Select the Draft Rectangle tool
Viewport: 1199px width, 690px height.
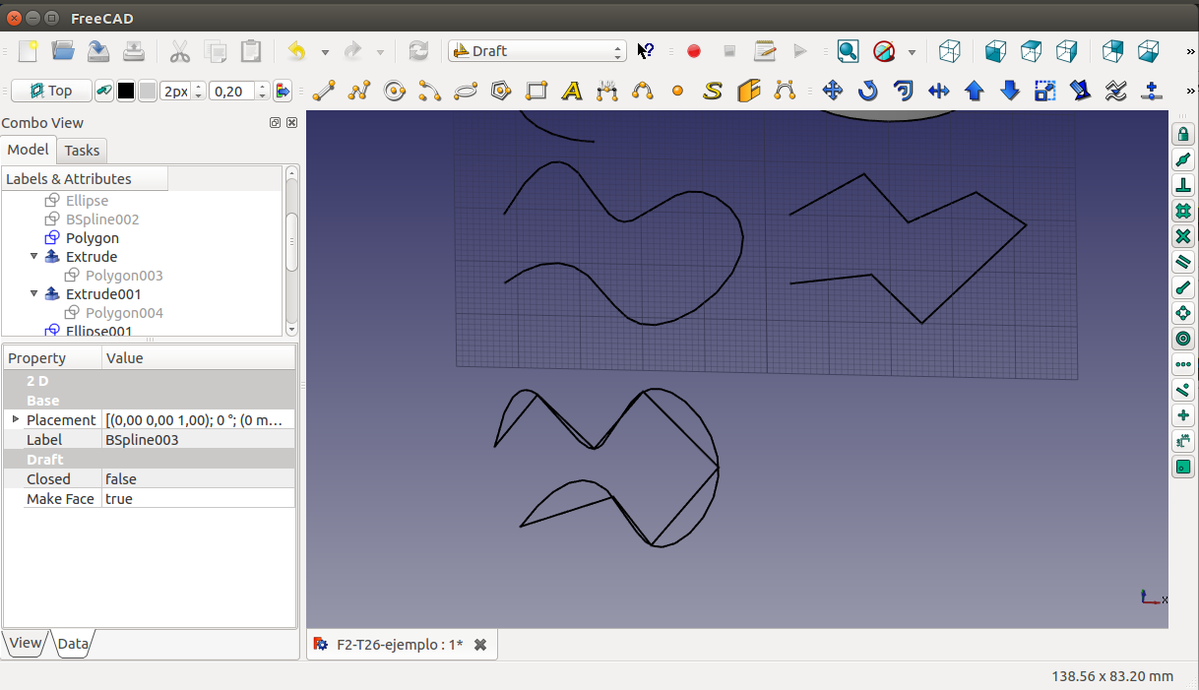(537, 91)
